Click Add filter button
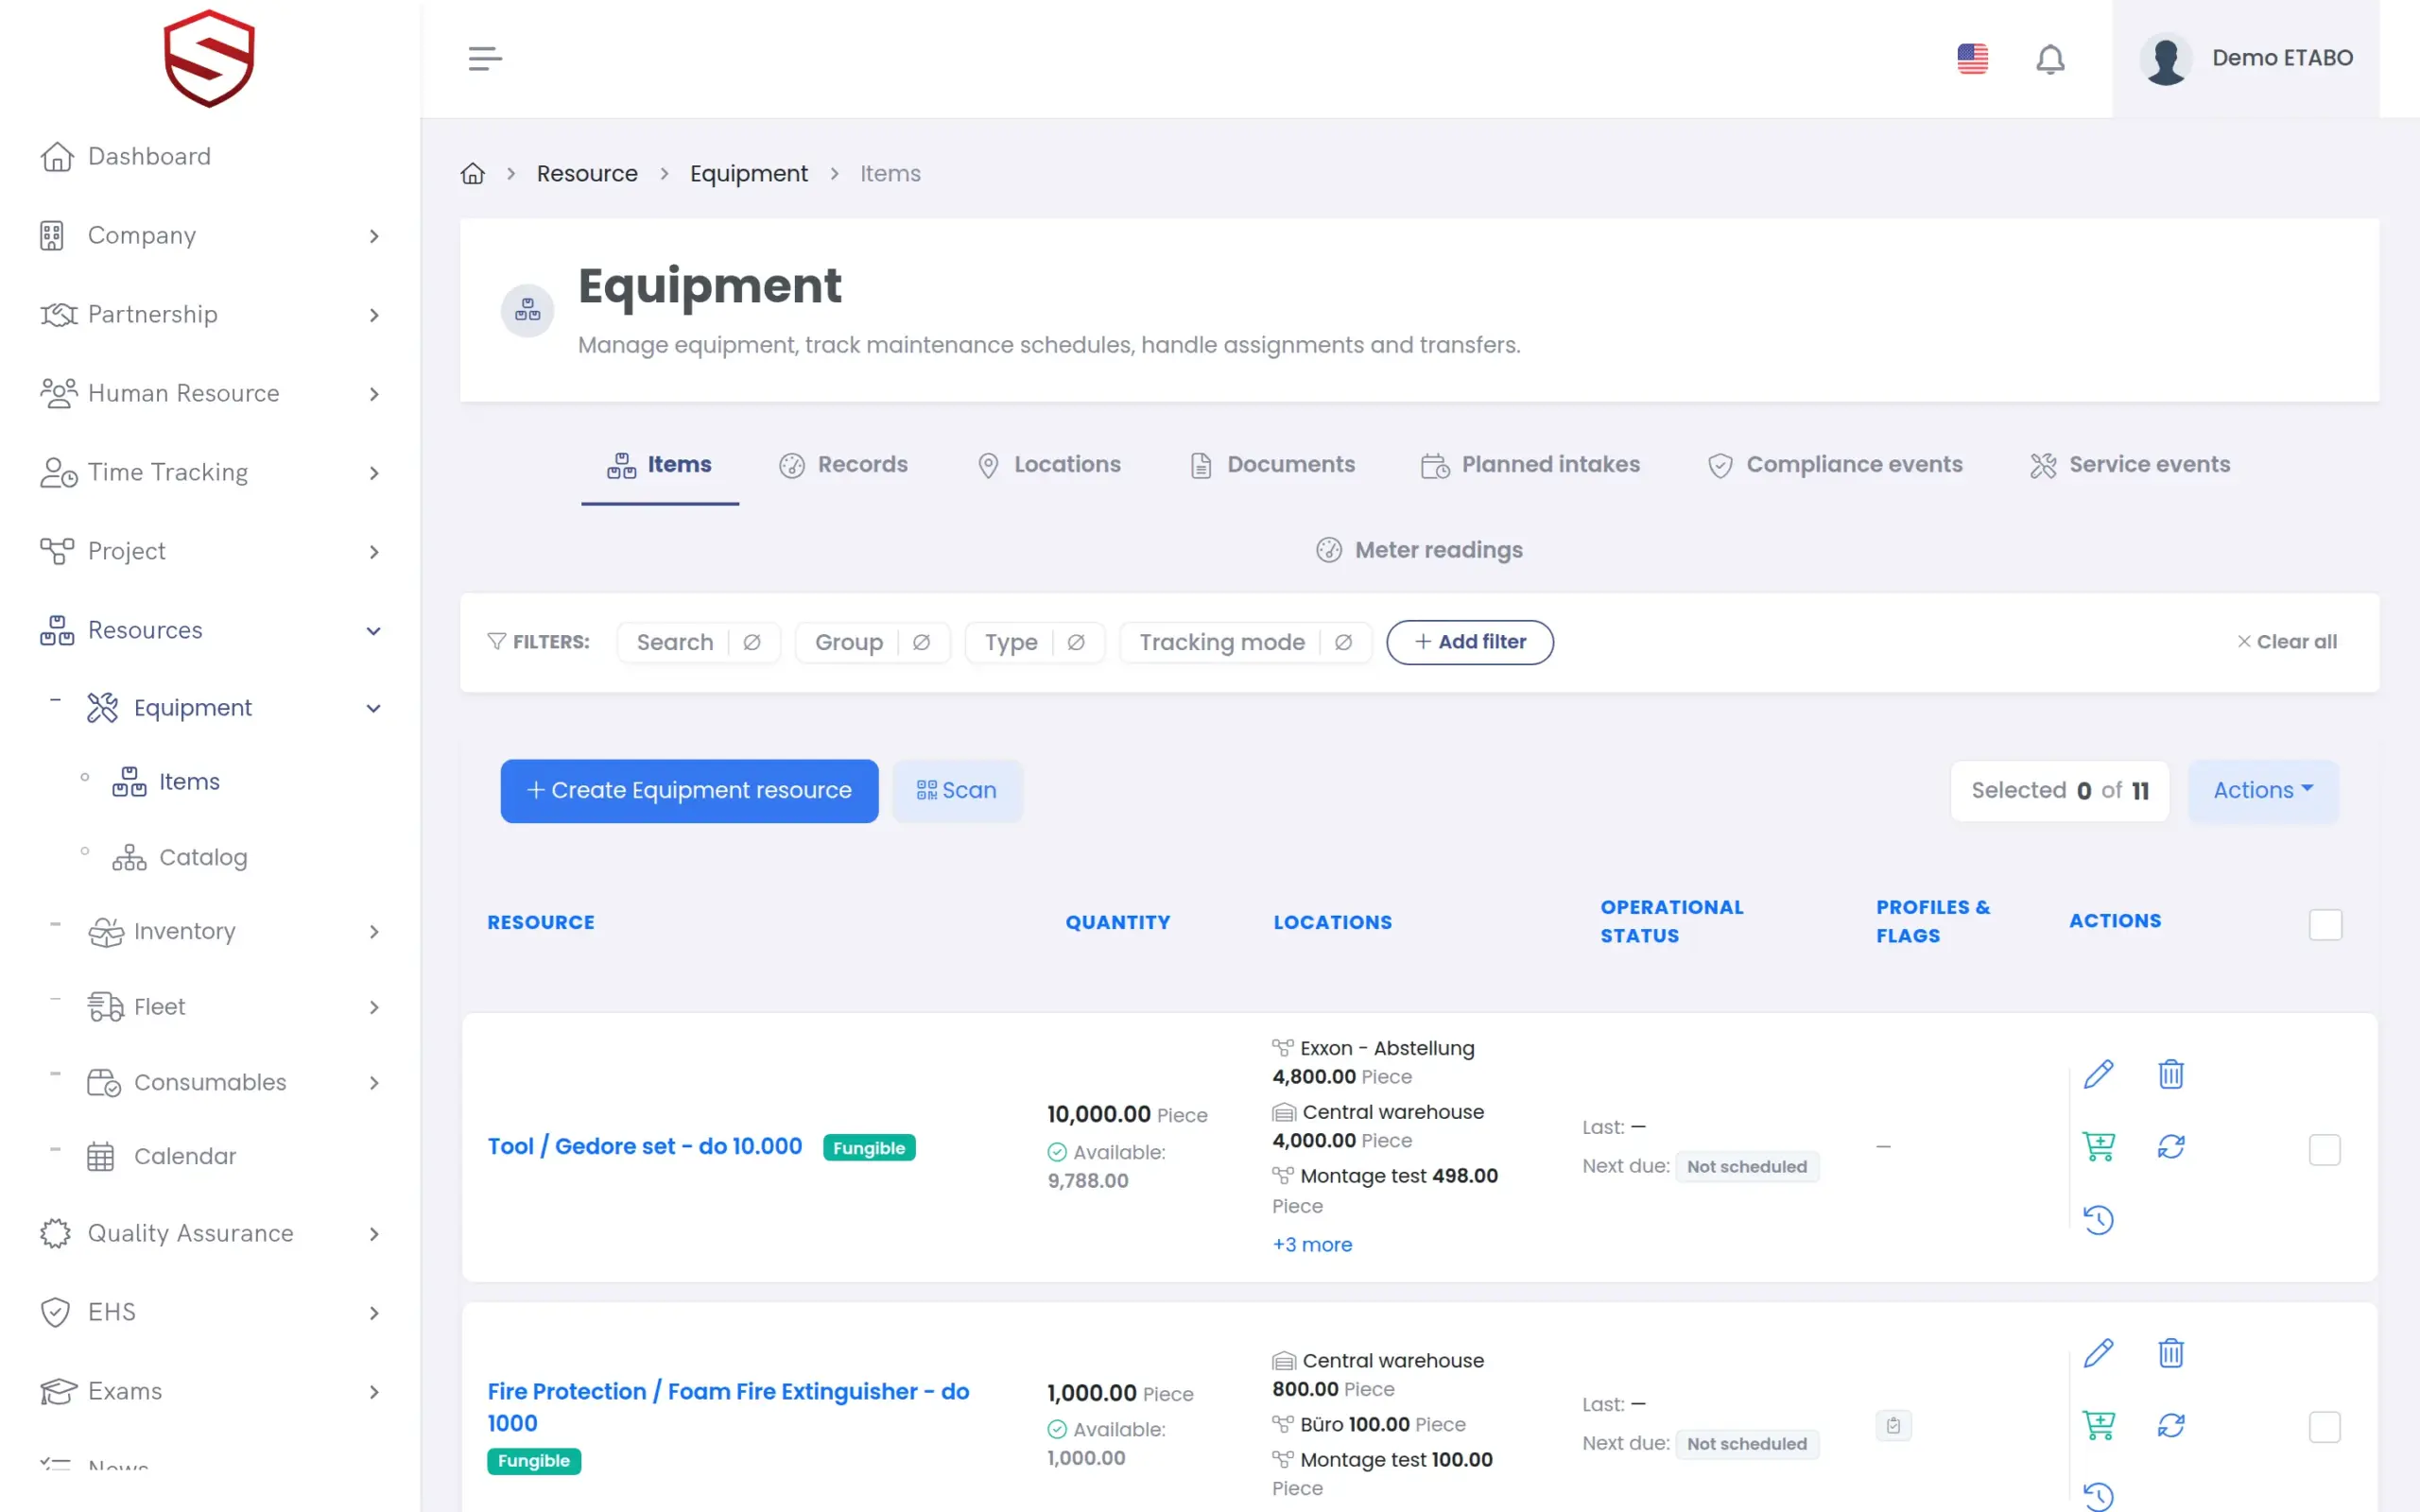Image resolution: width=2420 pixels, height=1512 pixels. 1469,642
